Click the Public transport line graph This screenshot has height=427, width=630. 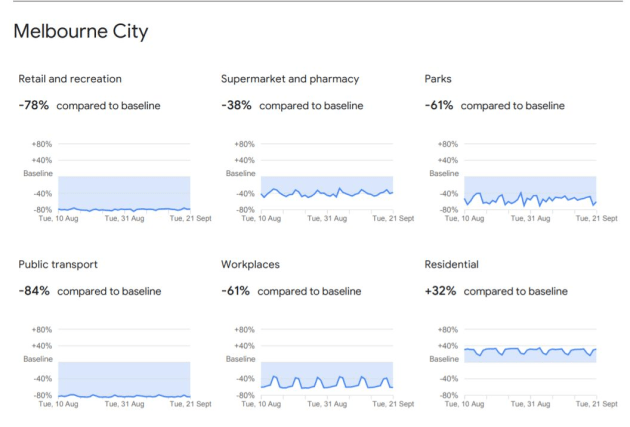123,395
